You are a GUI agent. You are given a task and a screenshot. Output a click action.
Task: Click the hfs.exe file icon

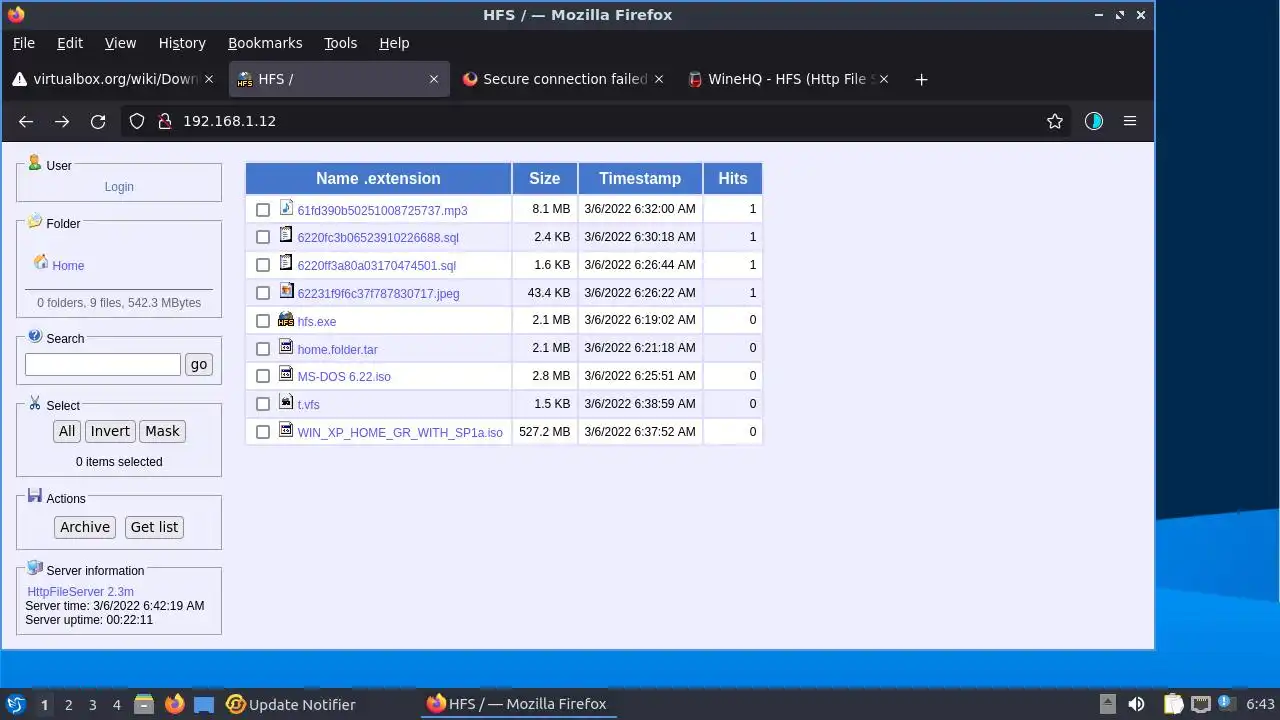pyautogui.click(x=286, y=320)
